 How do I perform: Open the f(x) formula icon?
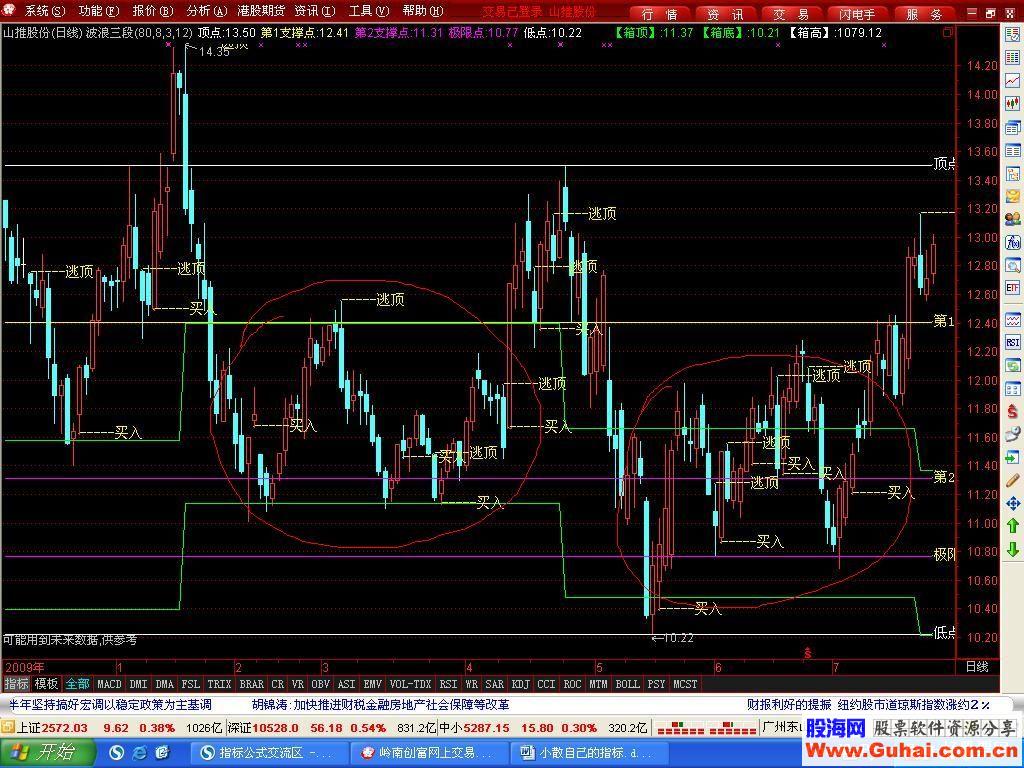point(1012,242)
